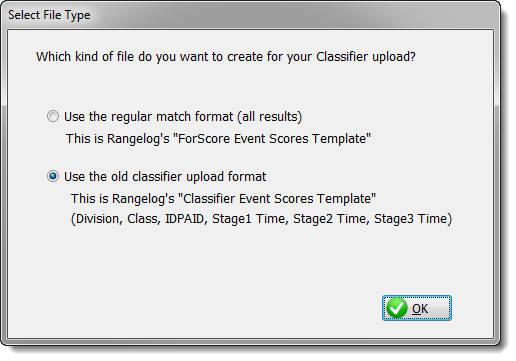This screenshot has height=361, width=516.
Task: Select the old classifier upload format radio button
Action: (53, 176)
